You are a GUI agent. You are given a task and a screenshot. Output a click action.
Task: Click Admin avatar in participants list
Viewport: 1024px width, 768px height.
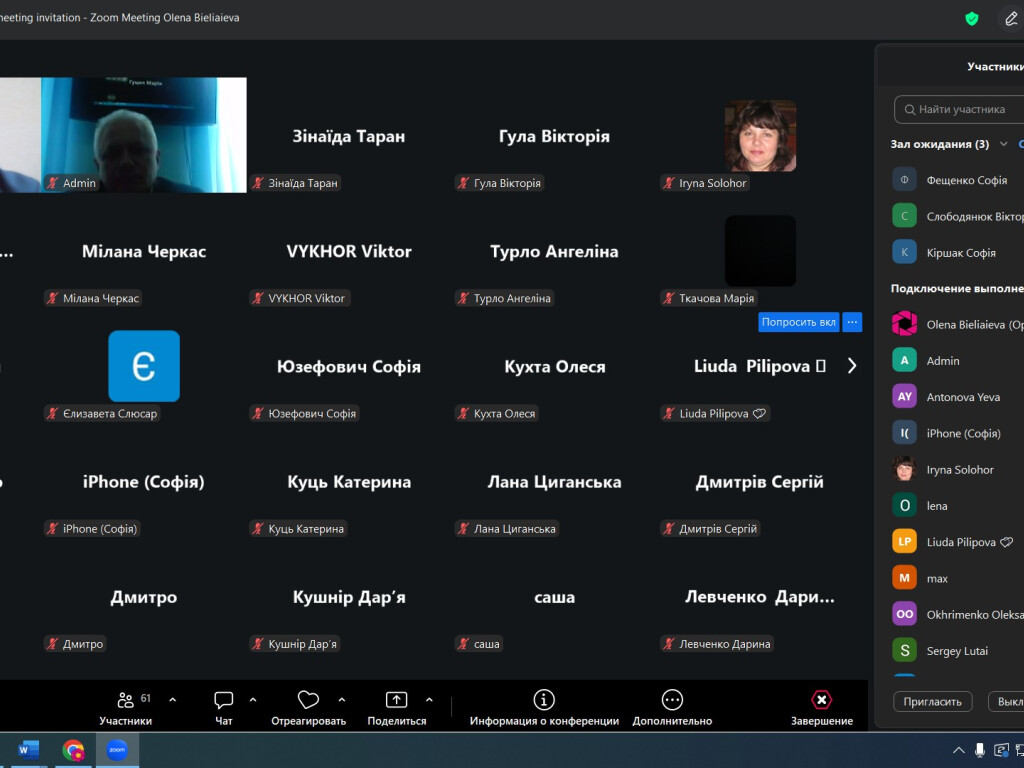[x=904, y=360]
